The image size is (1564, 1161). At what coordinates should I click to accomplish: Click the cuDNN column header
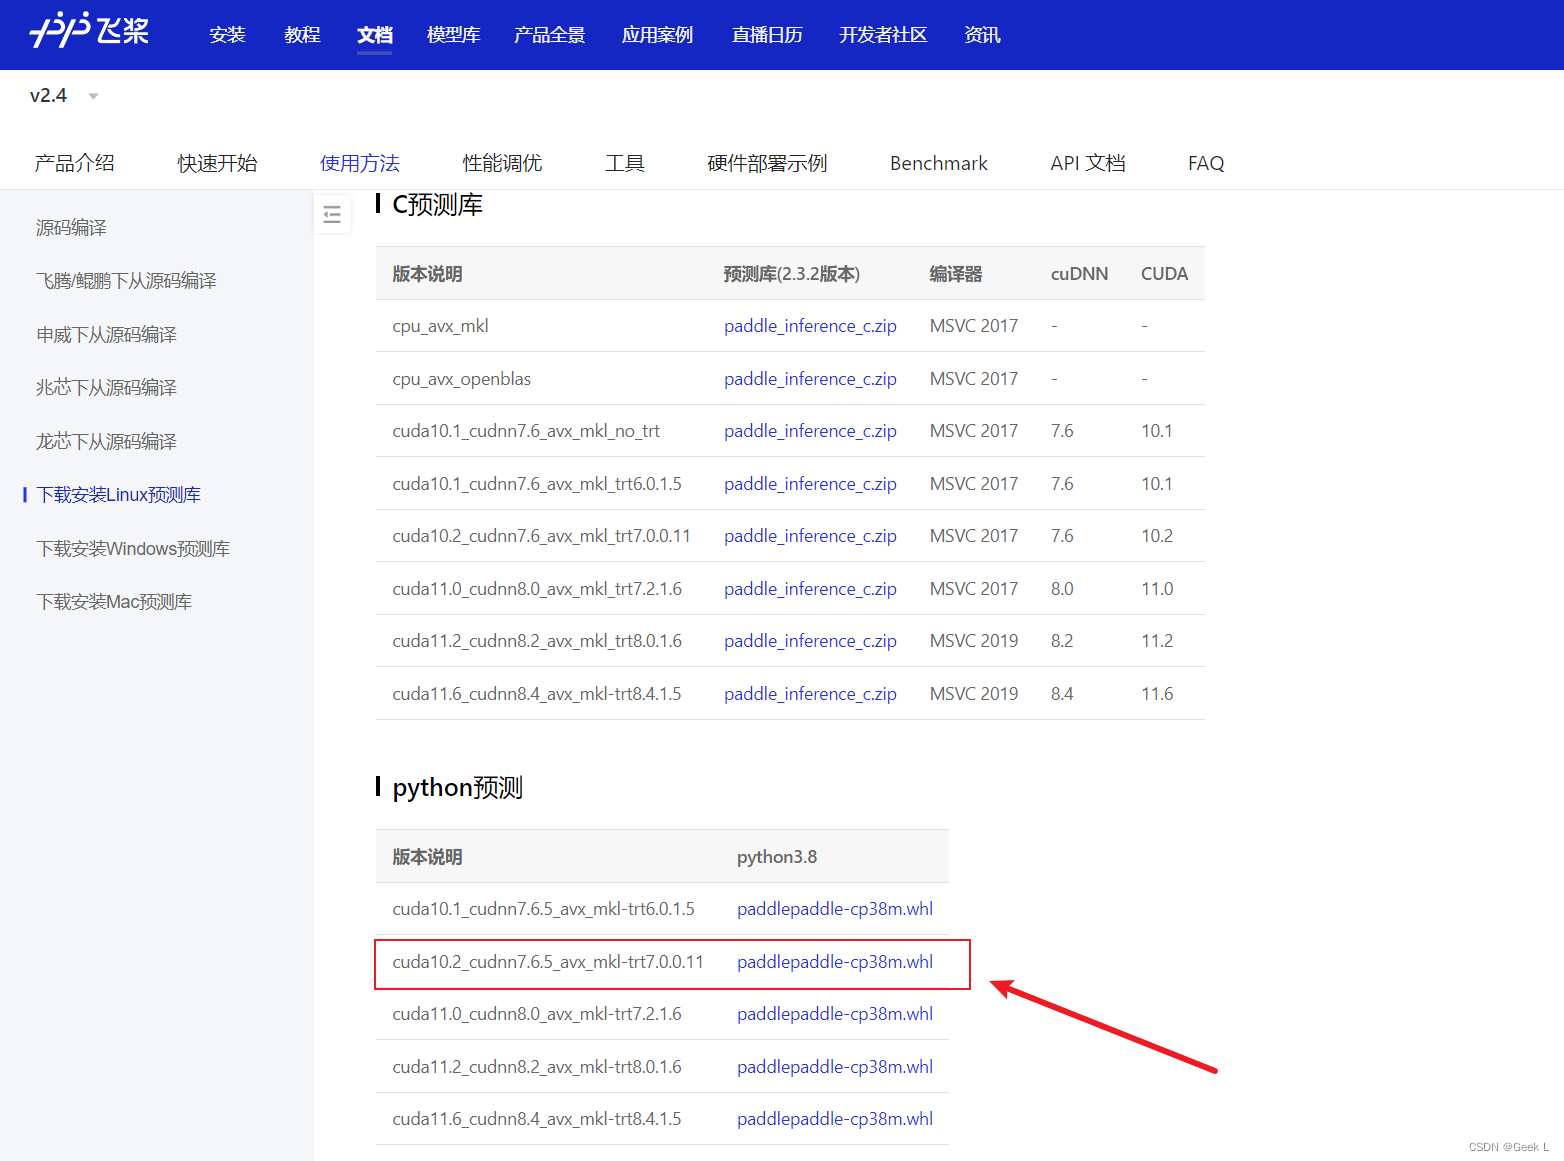click(1079, 274)
